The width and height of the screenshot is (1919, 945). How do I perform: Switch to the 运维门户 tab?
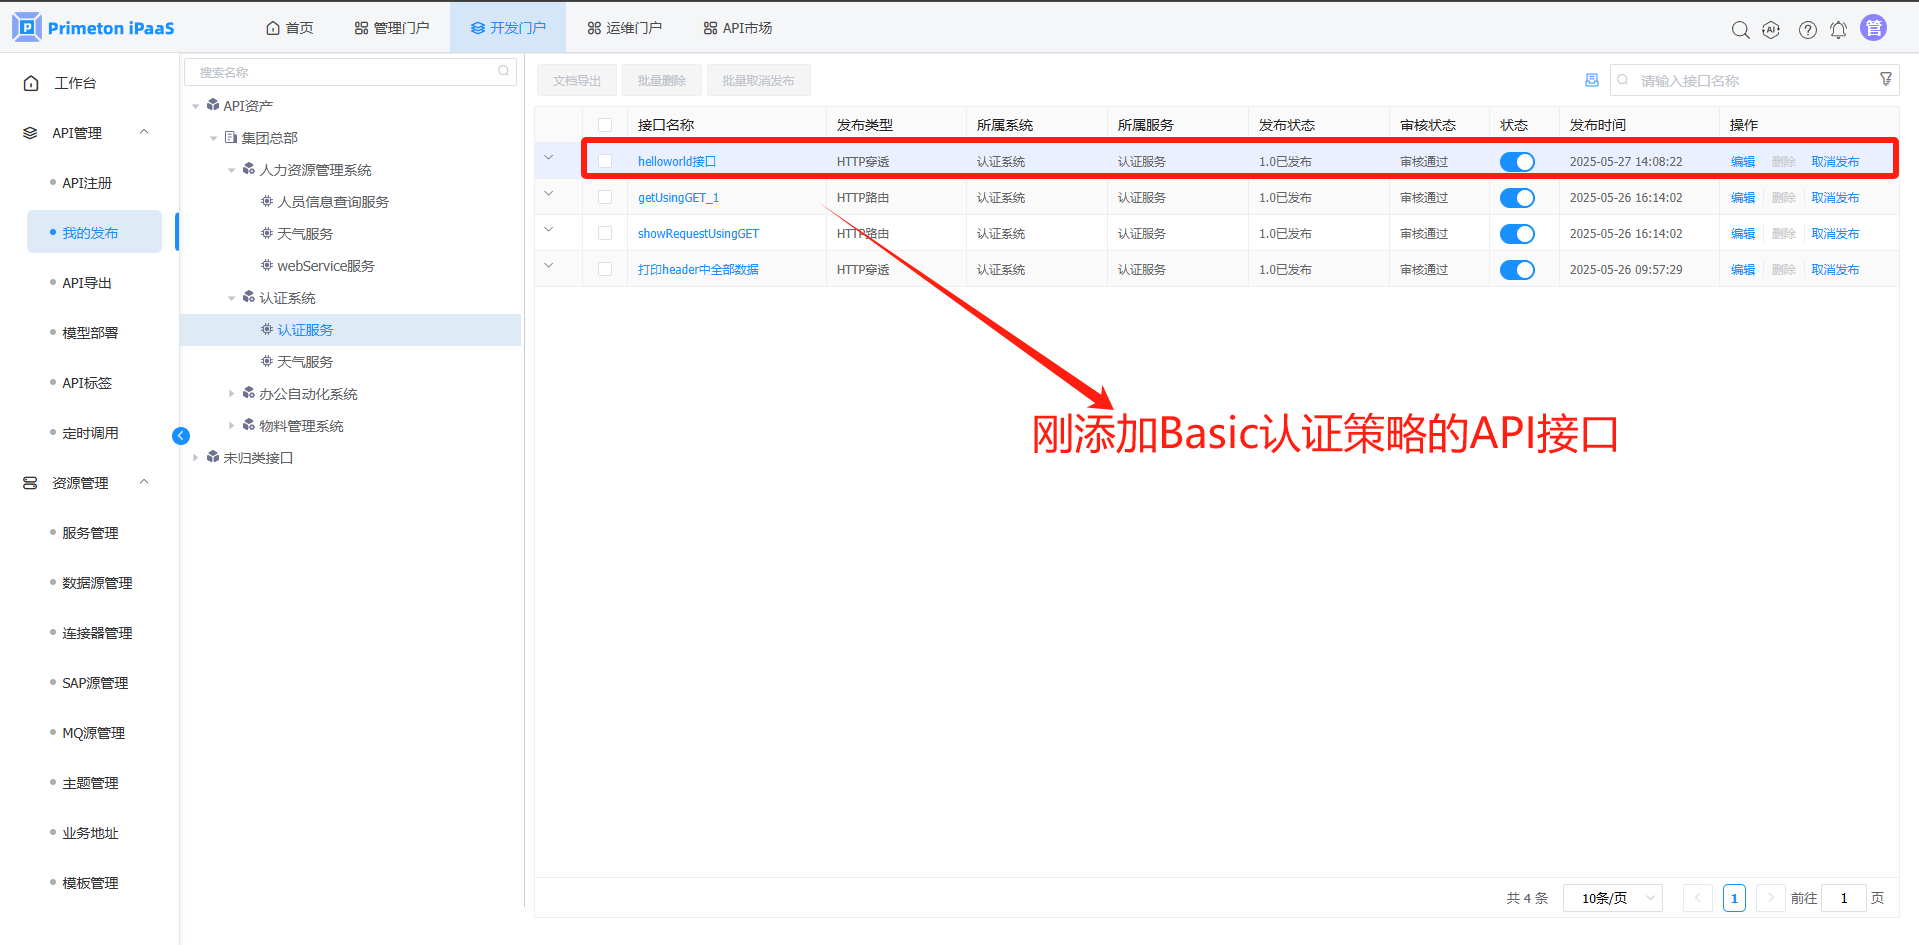click(624, 28)
